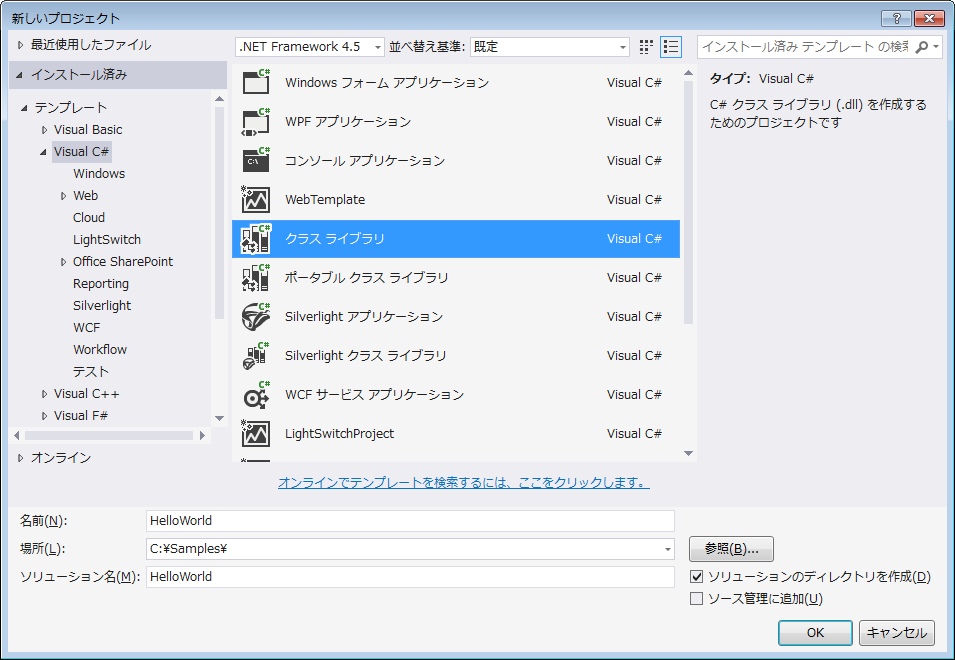Viewport: 955px width, 660px height.
Task: Click the 参照(B)... browse button
Action: (731, 549)
